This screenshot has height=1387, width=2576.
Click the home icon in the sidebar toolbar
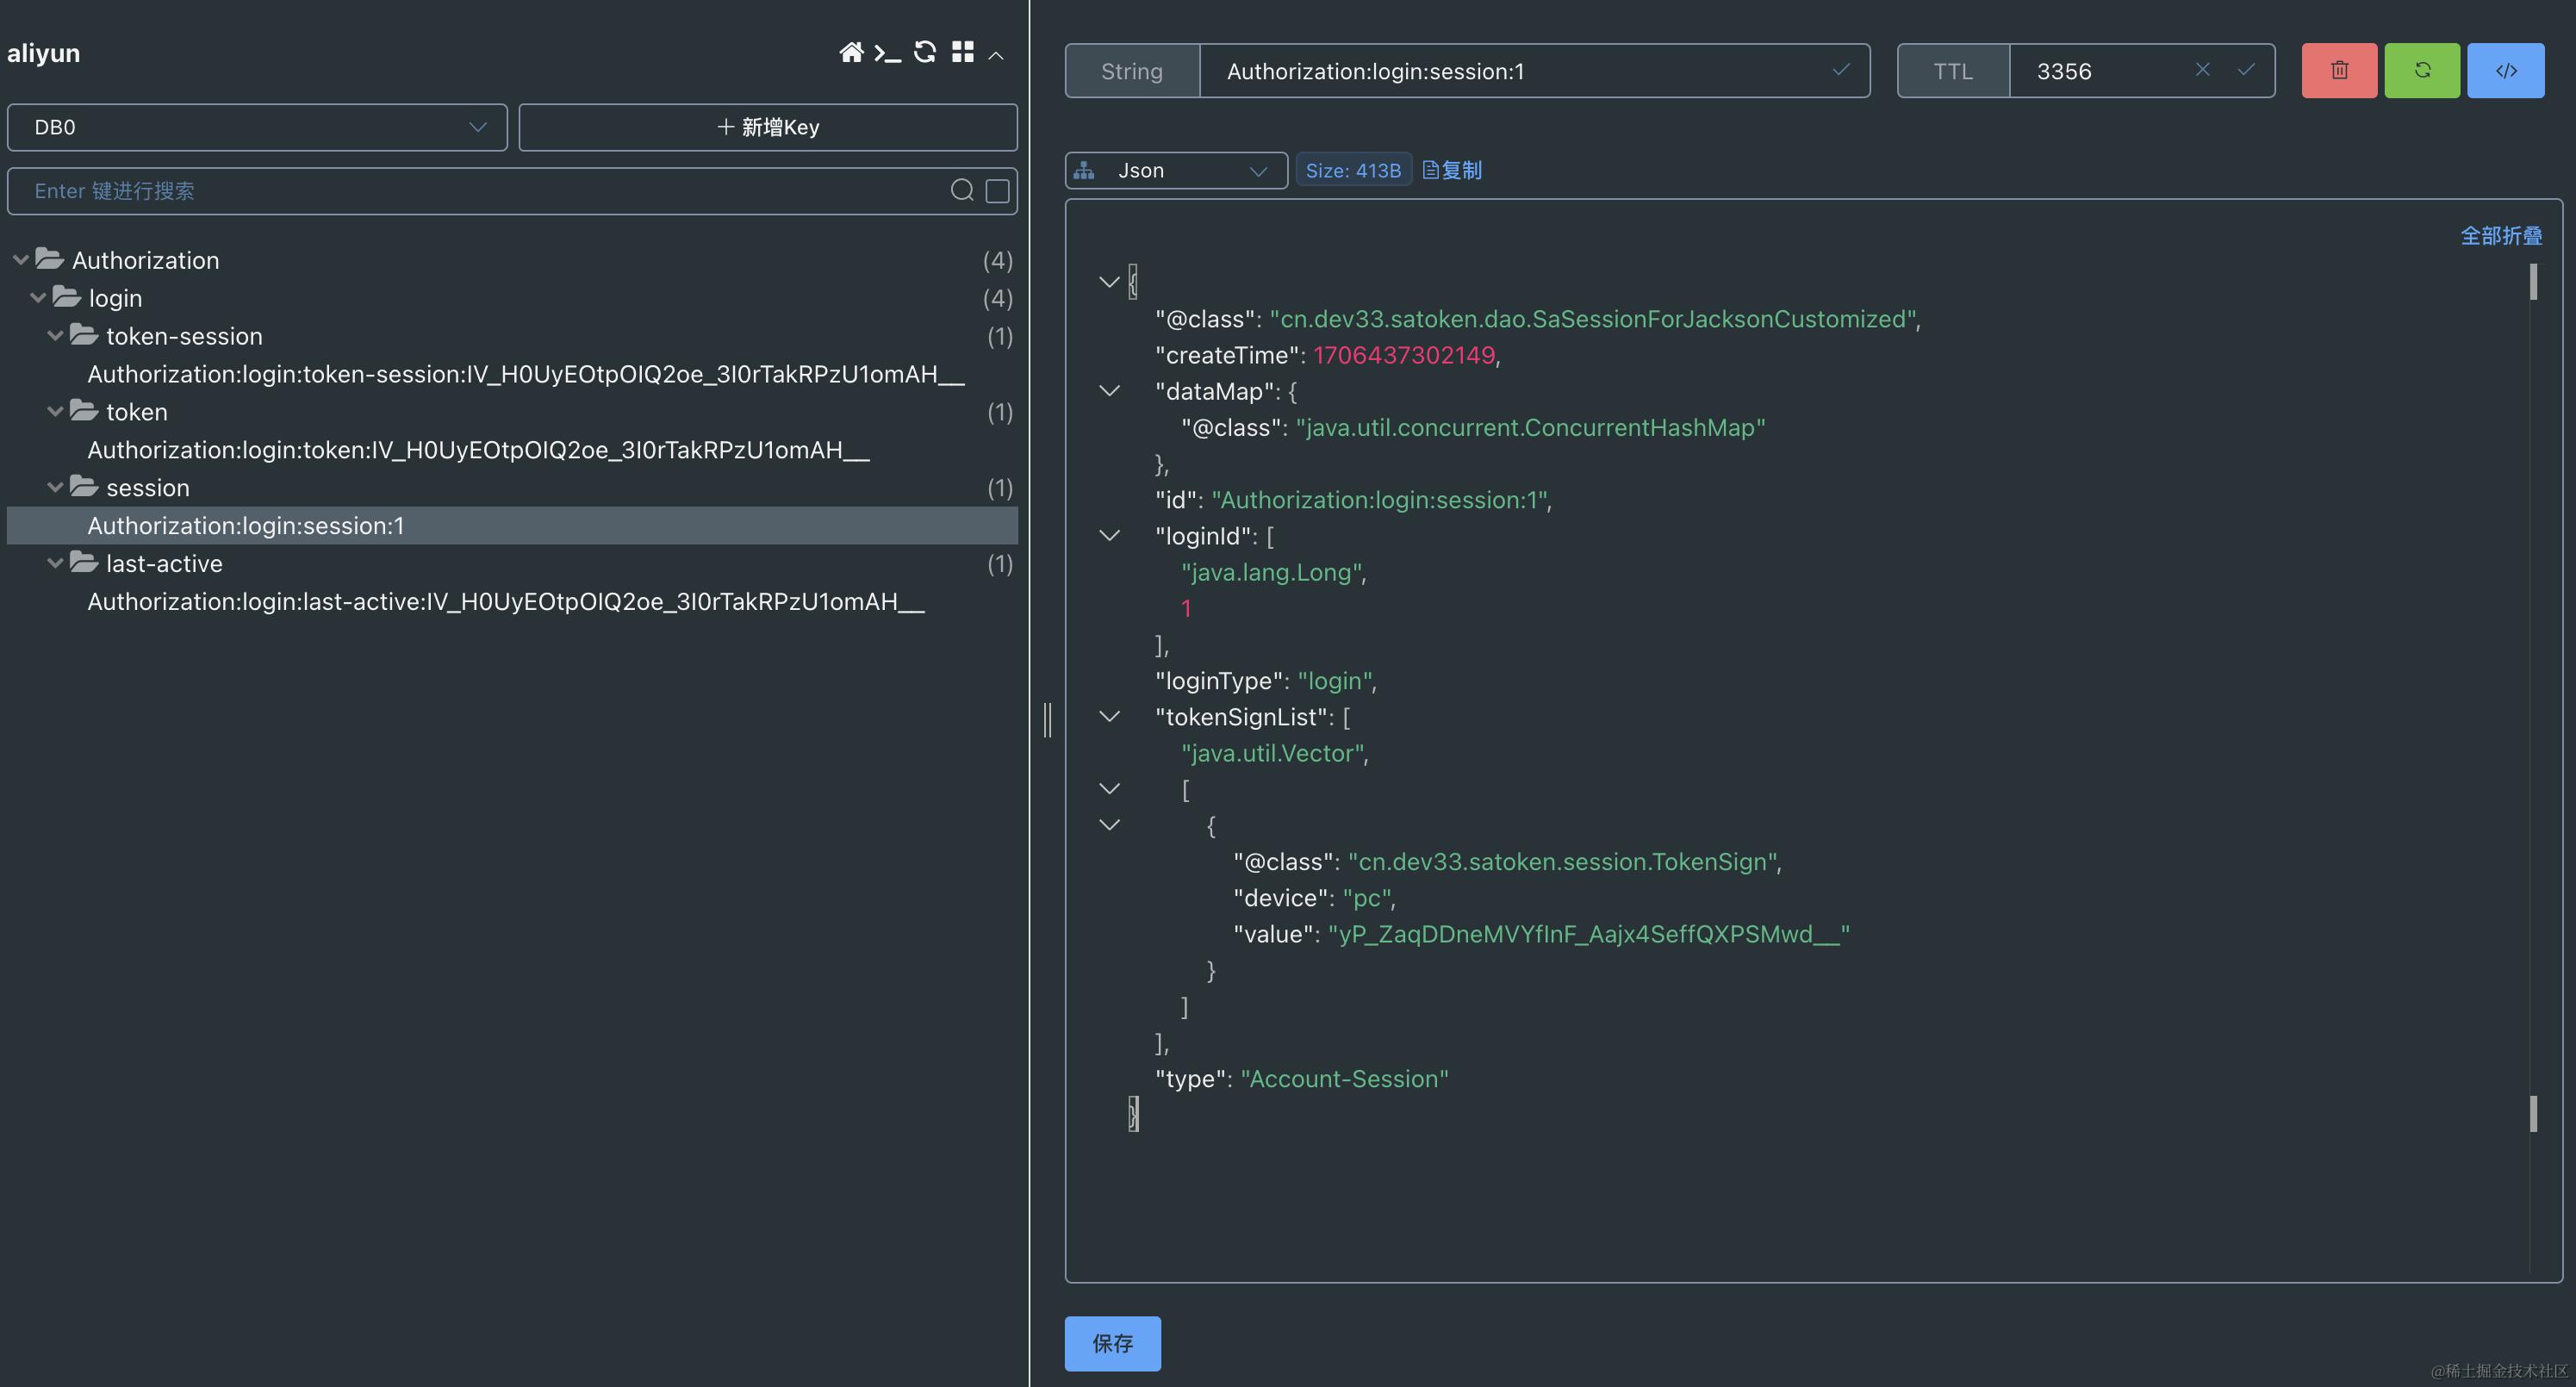coord(852,52)
